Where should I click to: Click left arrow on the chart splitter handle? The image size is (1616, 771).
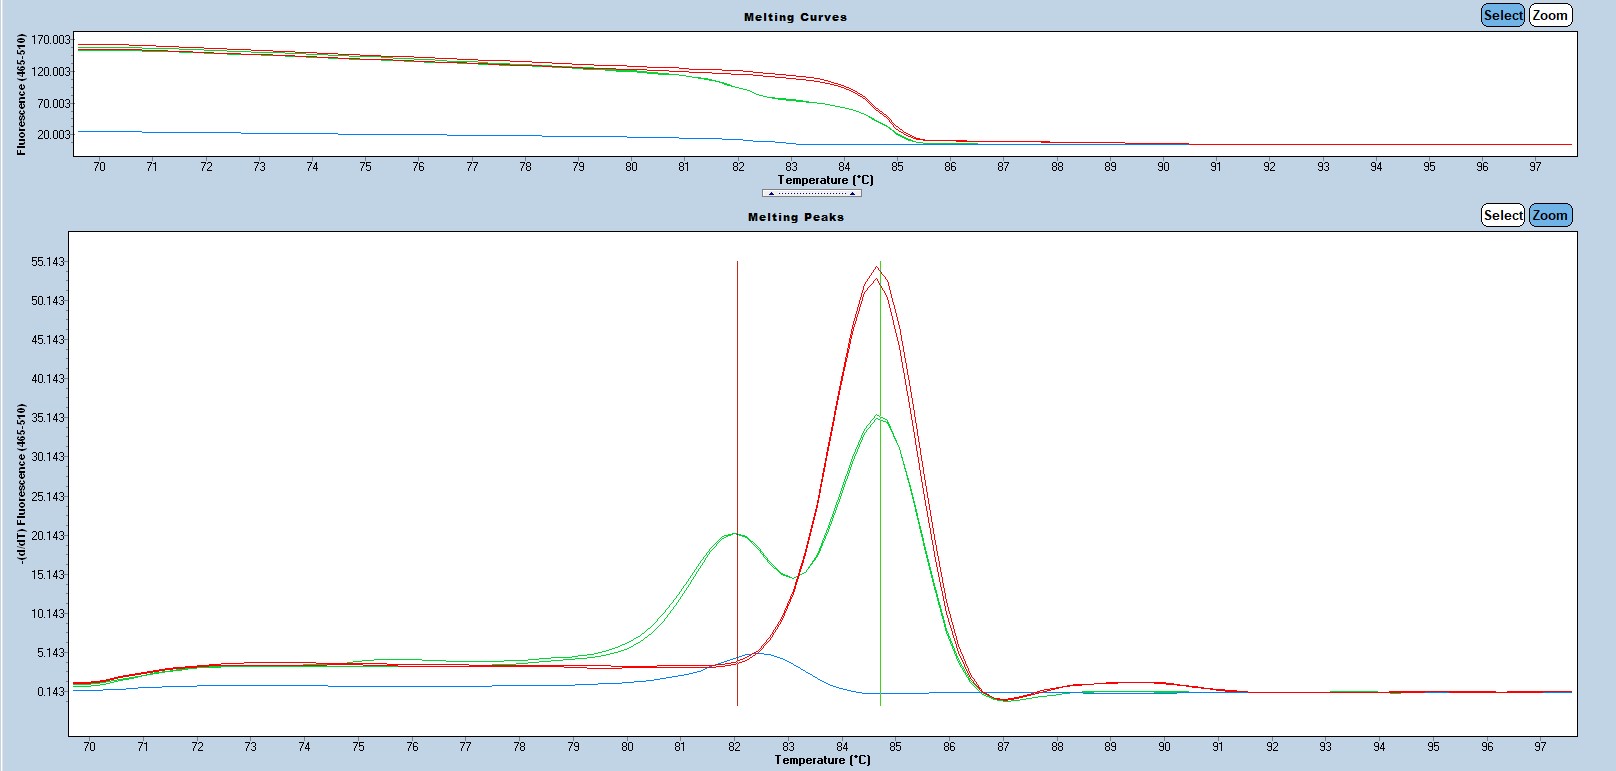pyautogui.click(x=771, y=193)
